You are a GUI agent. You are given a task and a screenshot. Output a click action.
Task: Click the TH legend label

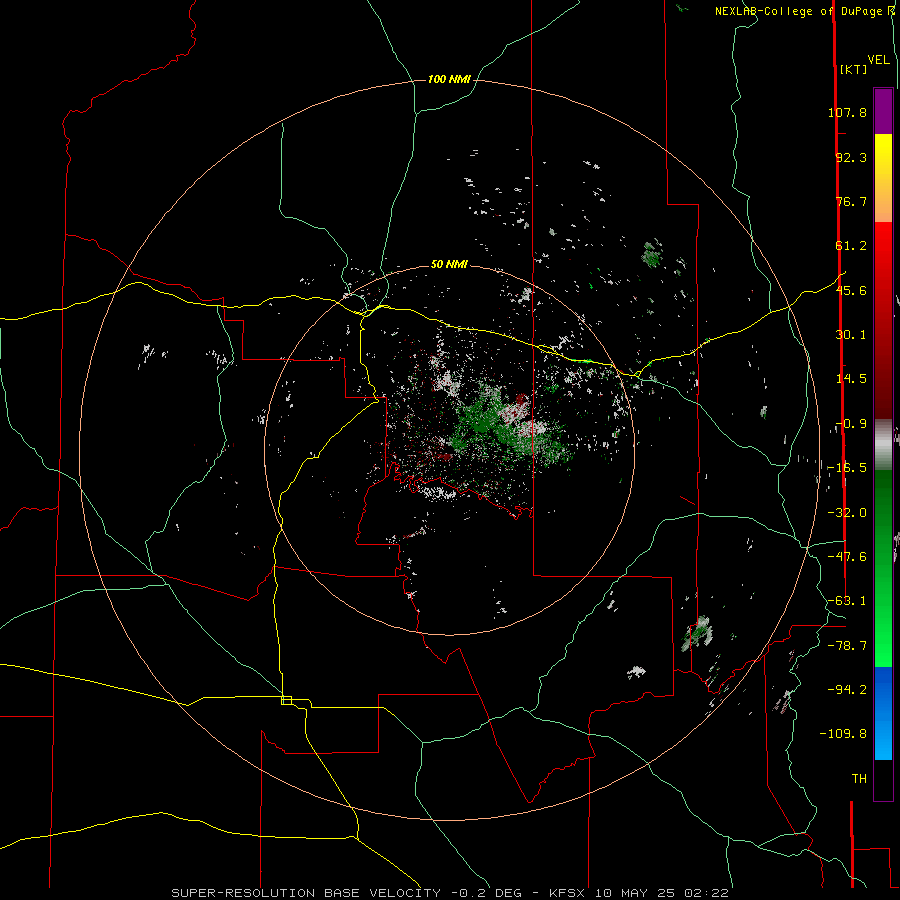pyautogui.click(x=859, y=779)
